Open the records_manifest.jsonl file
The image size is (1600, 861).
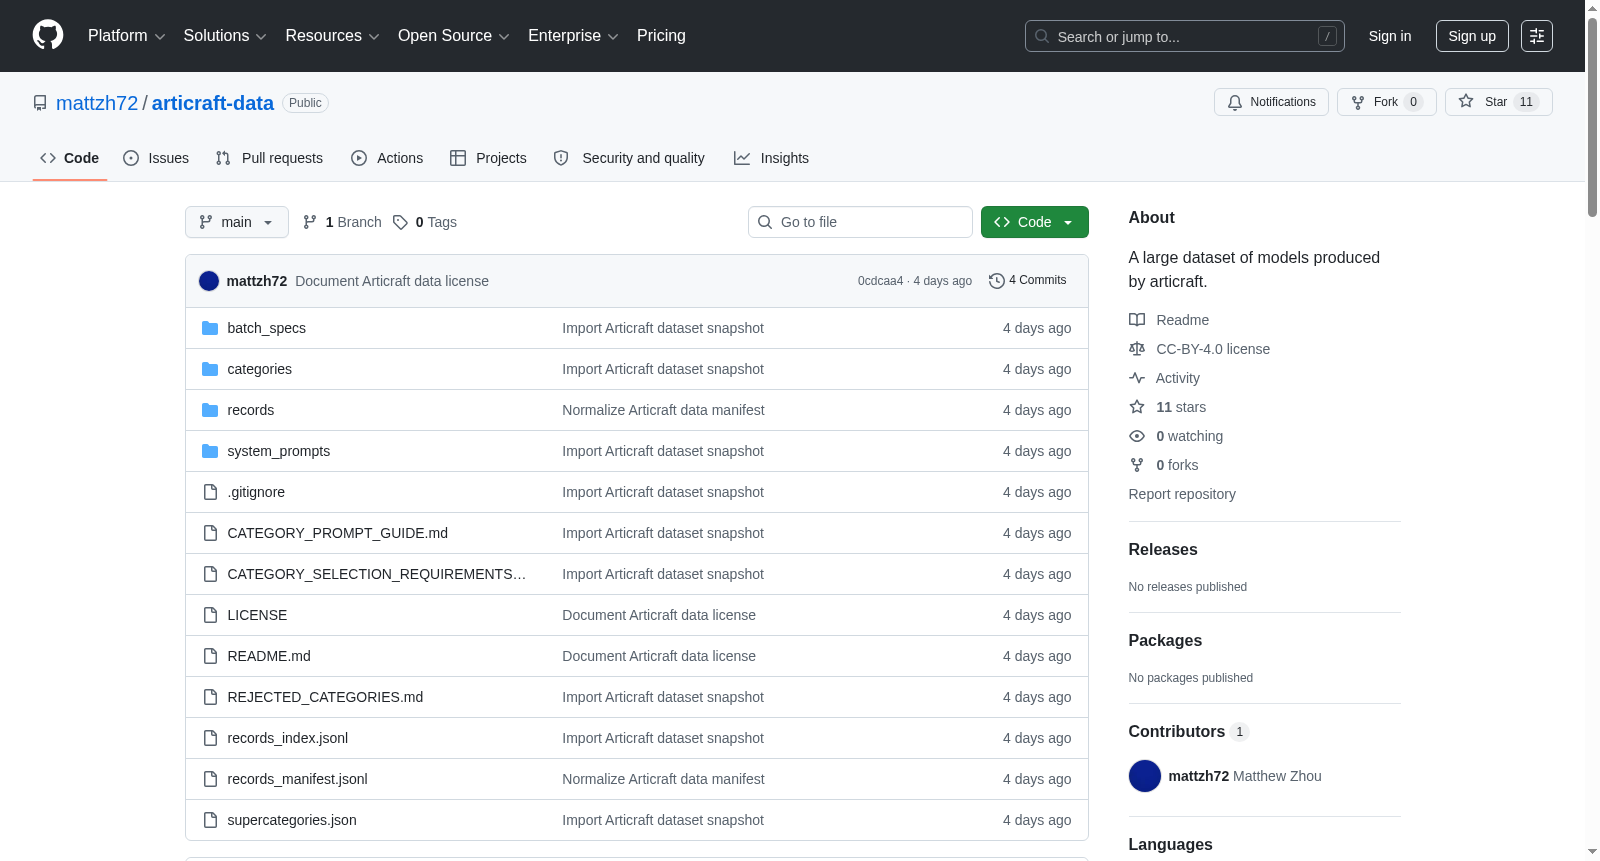coord(297,779)
